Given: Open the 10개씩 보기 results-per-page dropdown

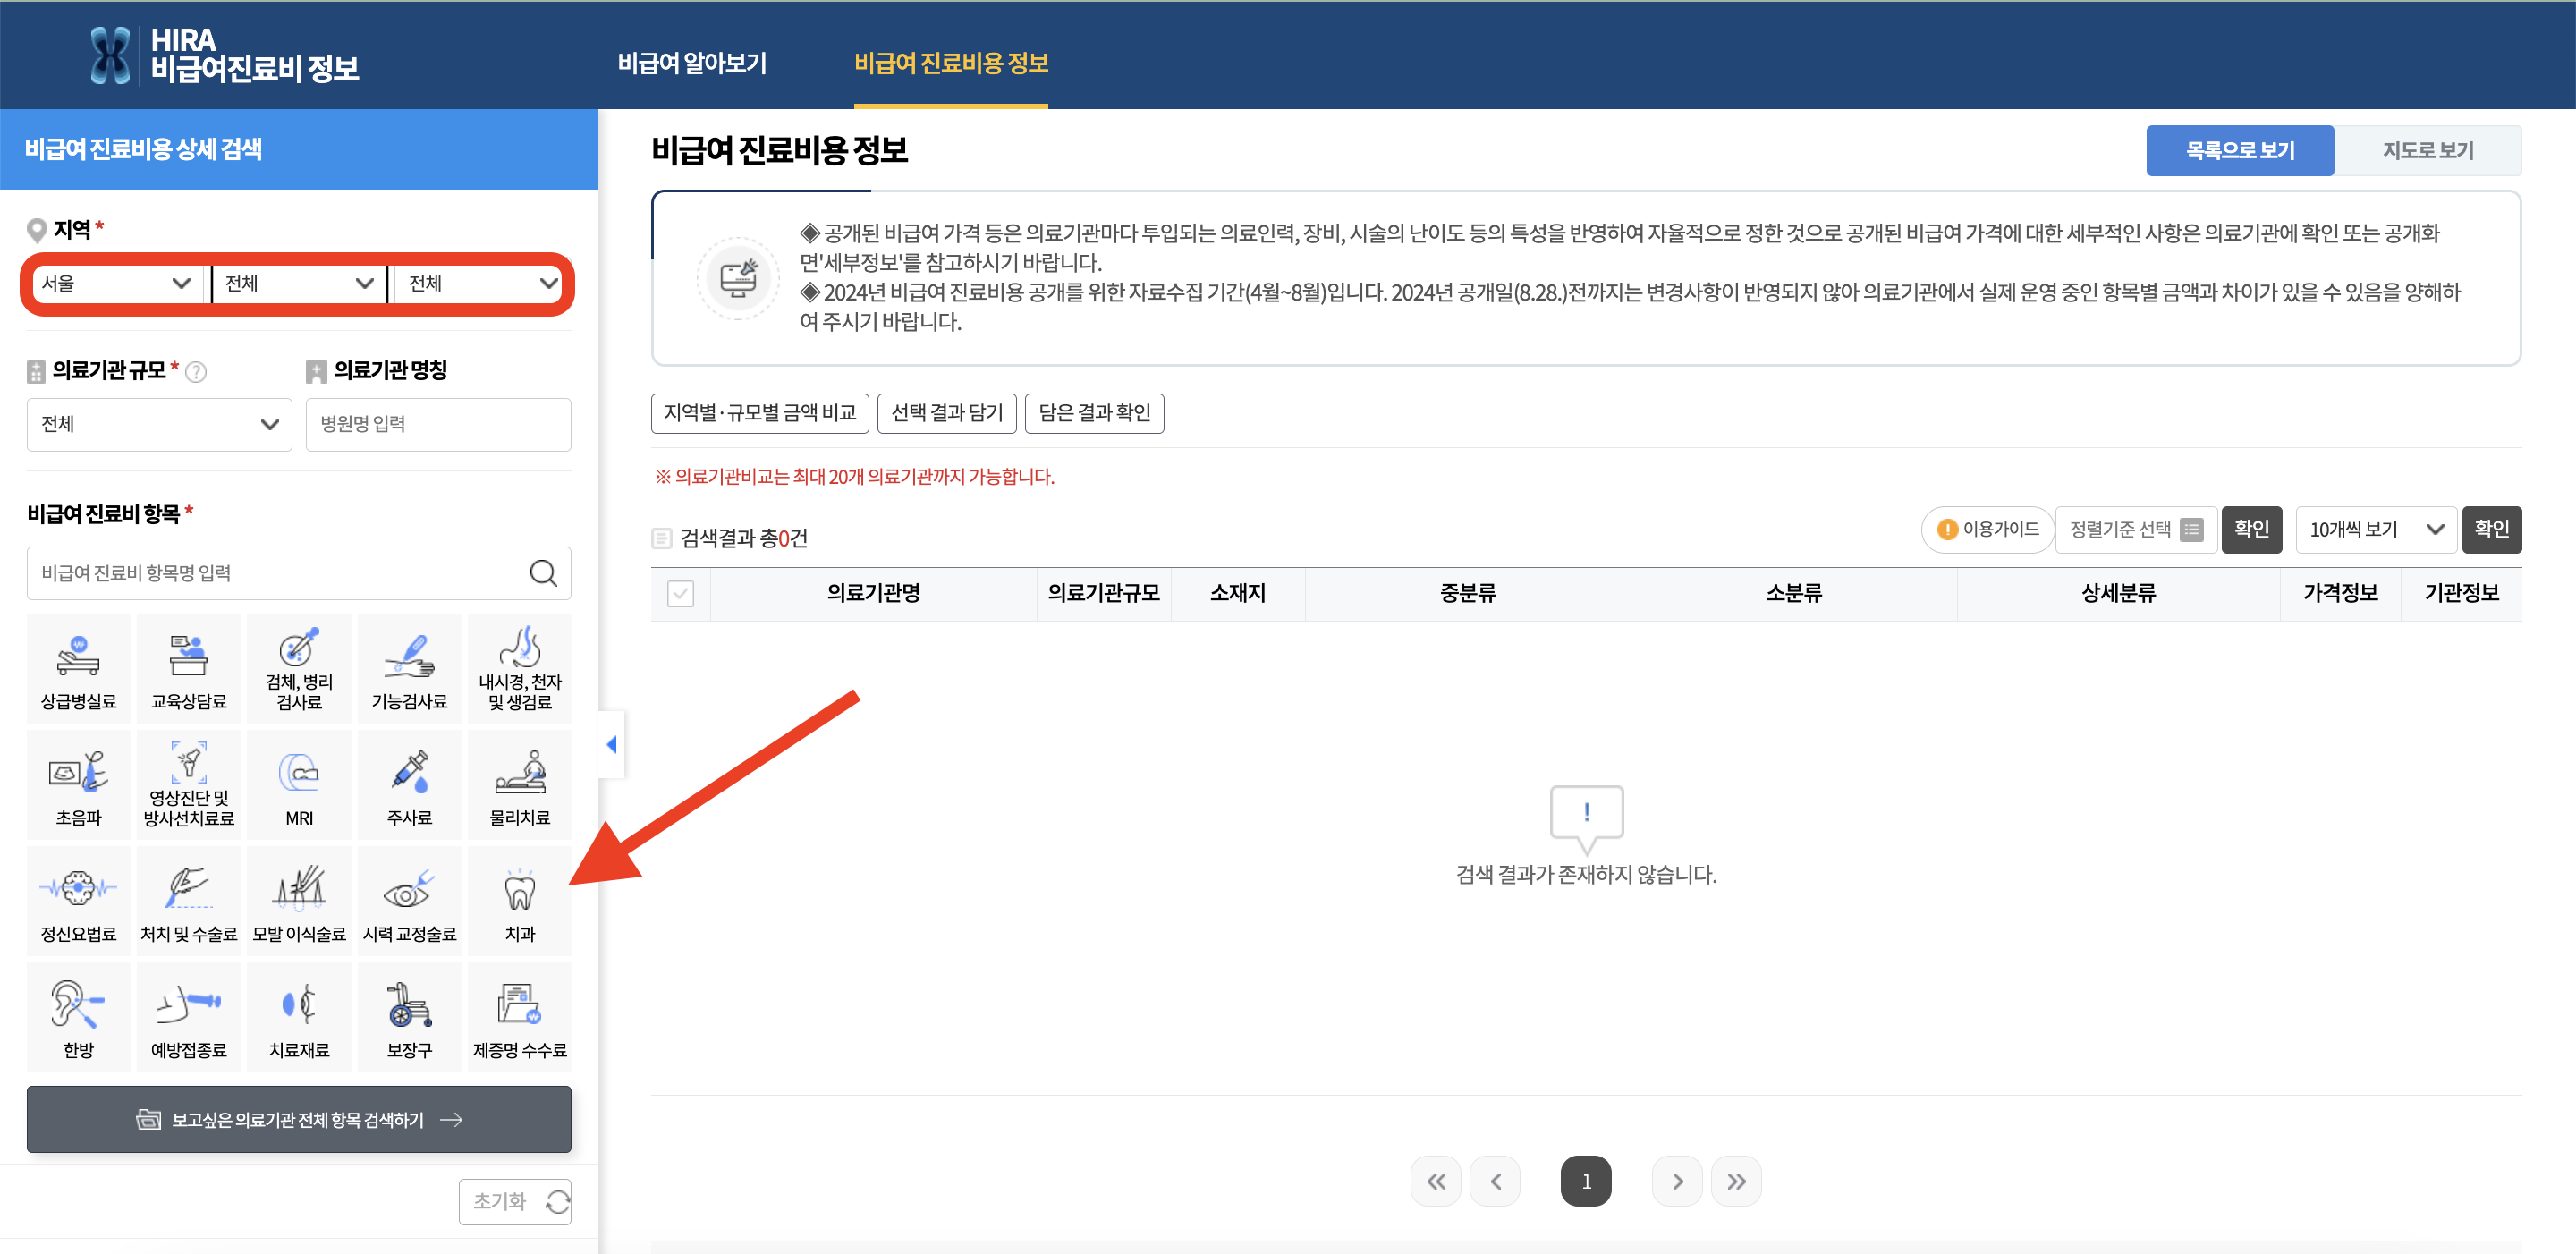Looking at the screenshot, I should (x=2375, y=529).
